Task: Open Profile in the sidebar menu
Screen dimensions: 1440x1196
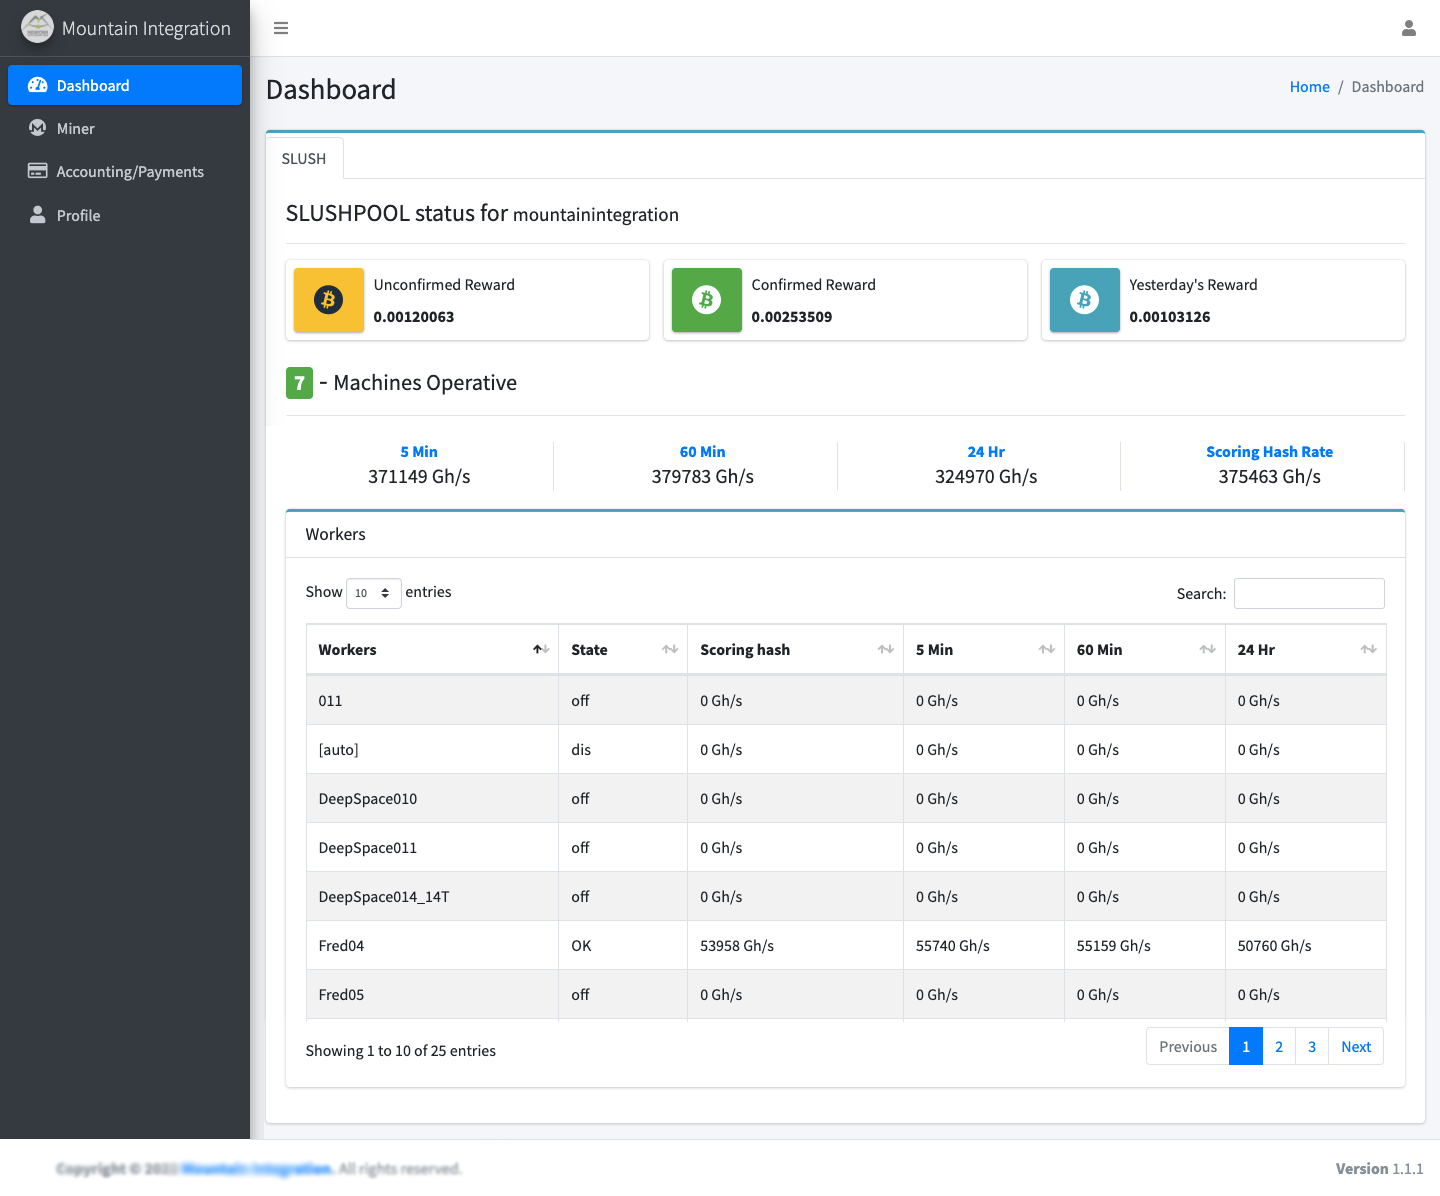Action: point(125,215)
